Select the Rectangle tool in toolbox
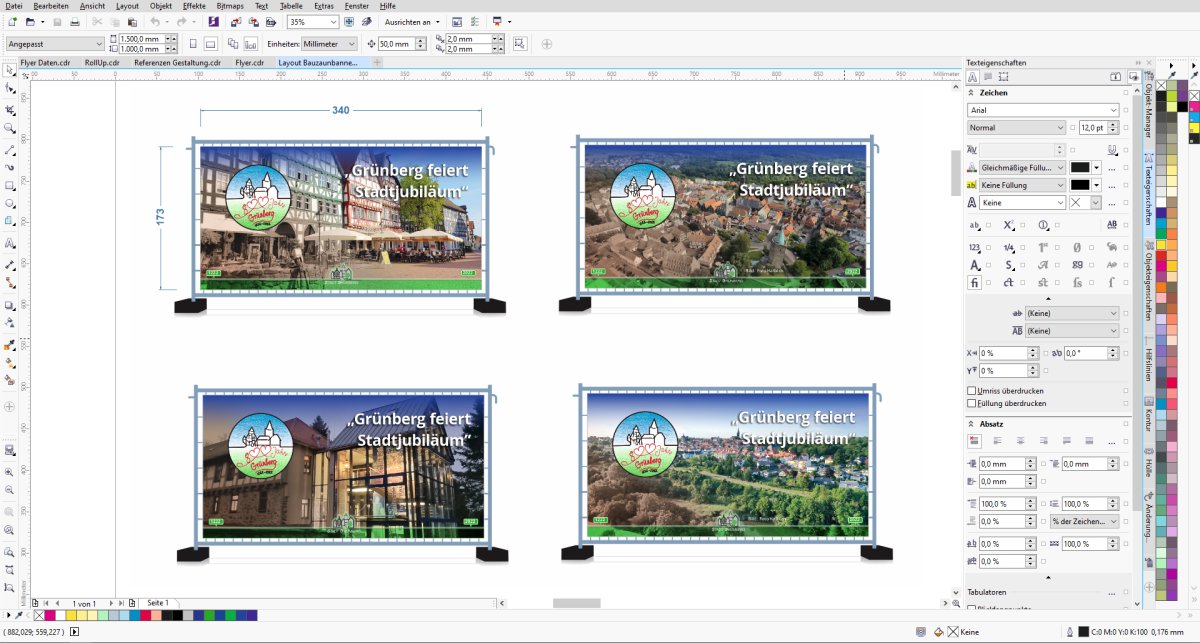The width and height of the screenshot is (1200, 643). click(10, 186)
